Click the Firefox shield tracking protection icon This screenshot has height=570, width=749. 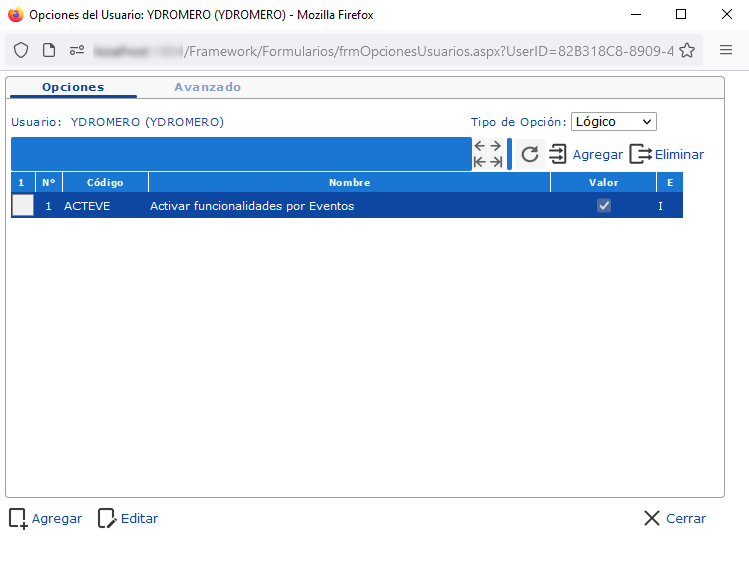[21, 50]
